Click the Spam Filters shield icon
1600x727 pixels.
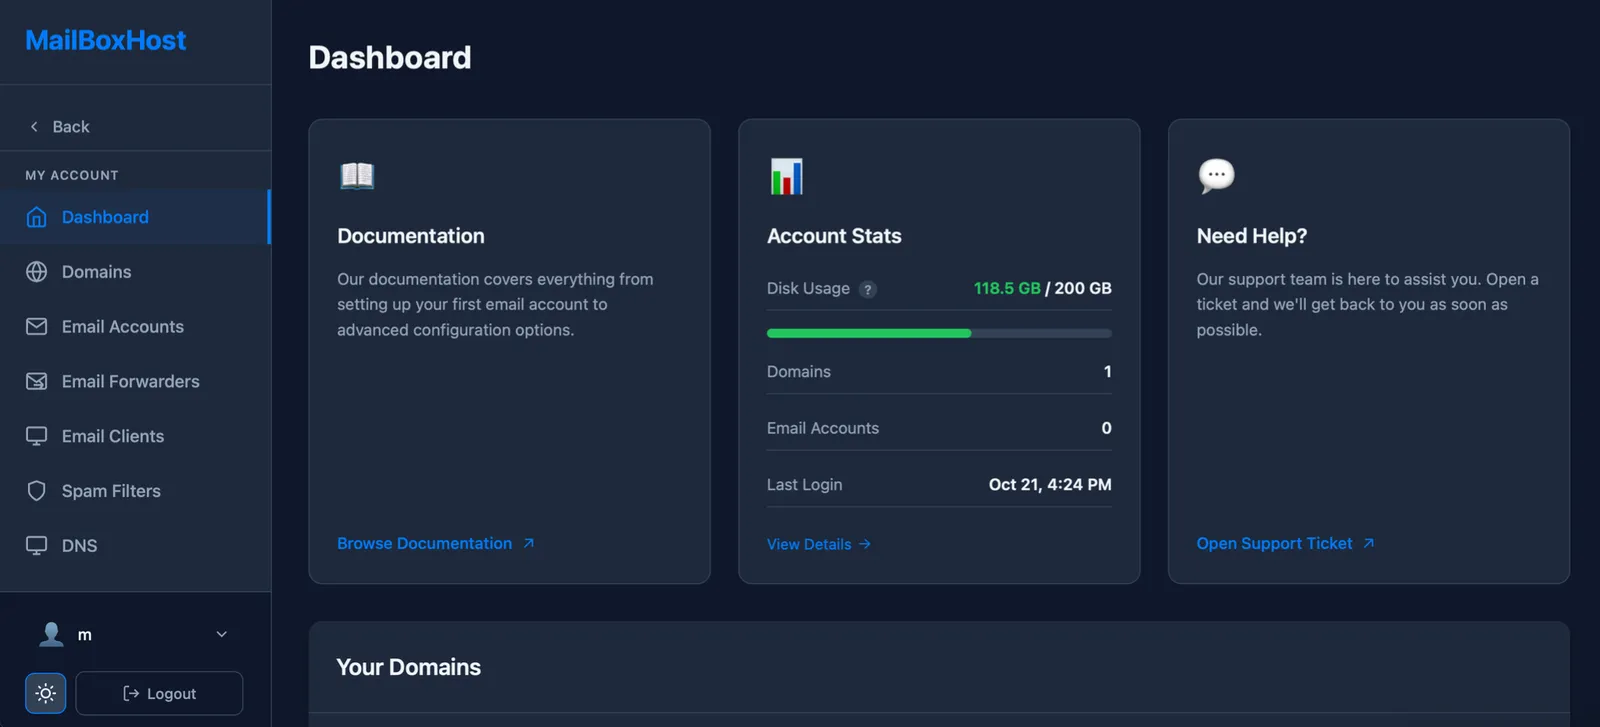37,491
